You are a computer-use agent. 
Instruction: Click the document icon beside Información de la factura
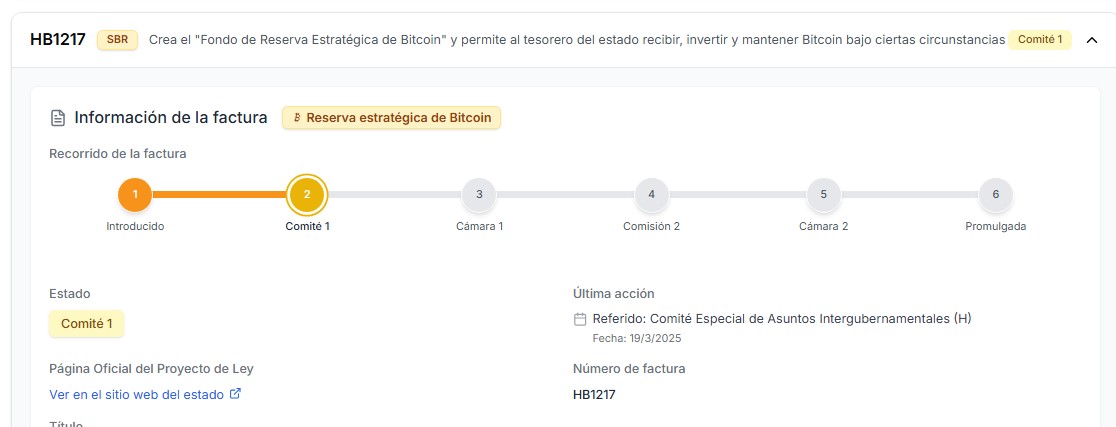tap(58, 118)
